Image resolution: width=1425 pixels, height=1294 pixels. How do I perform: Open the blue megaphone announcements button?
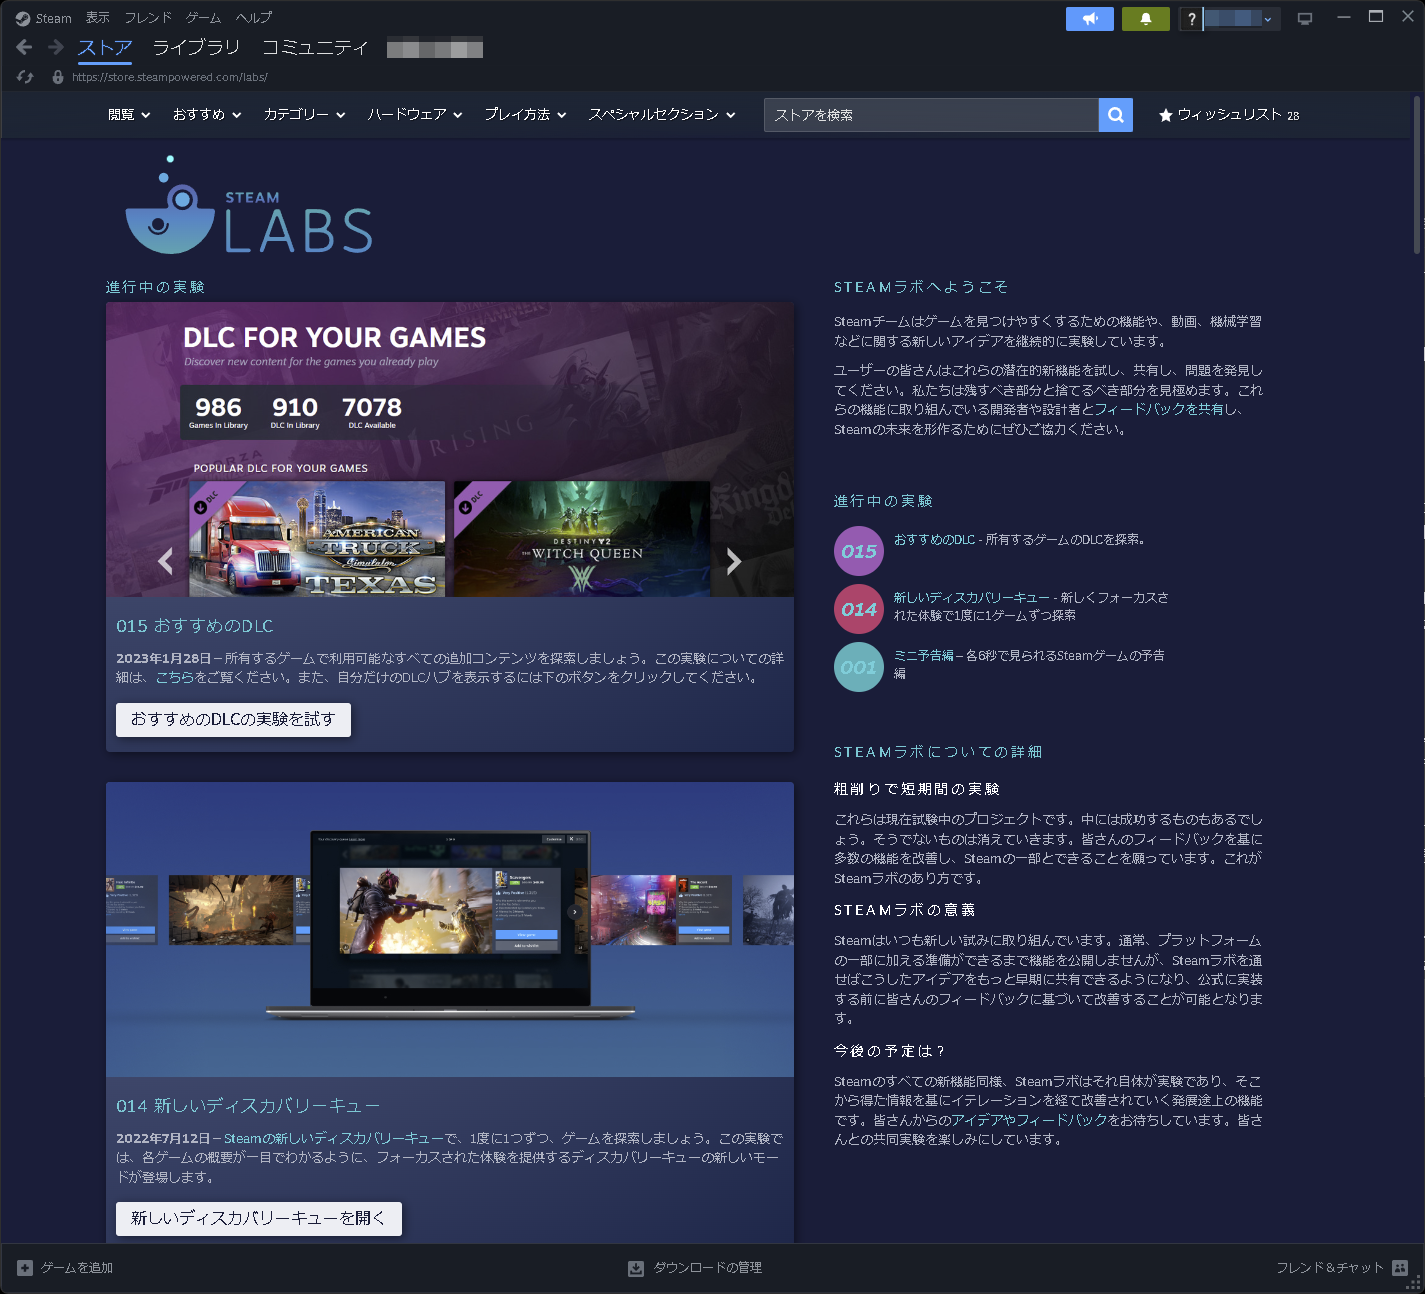click(1090, 19)
